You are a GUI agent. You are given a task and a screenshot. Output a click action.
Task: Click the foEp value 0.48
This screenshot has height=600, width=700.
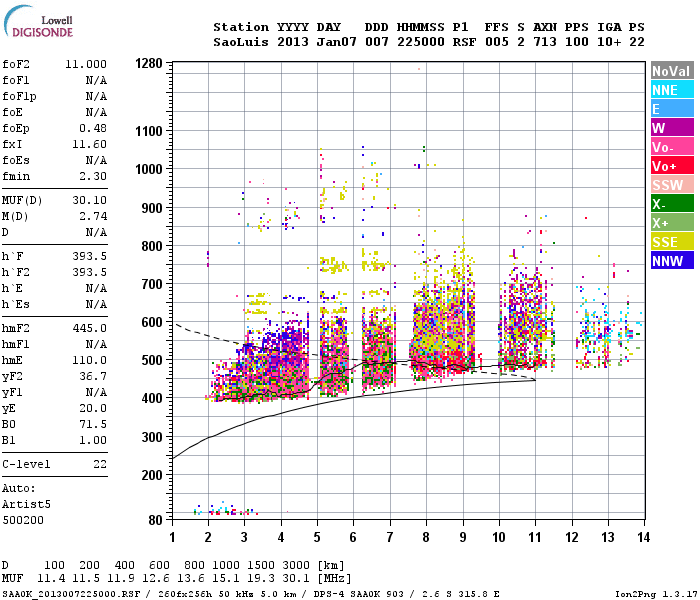coord(93,128)
